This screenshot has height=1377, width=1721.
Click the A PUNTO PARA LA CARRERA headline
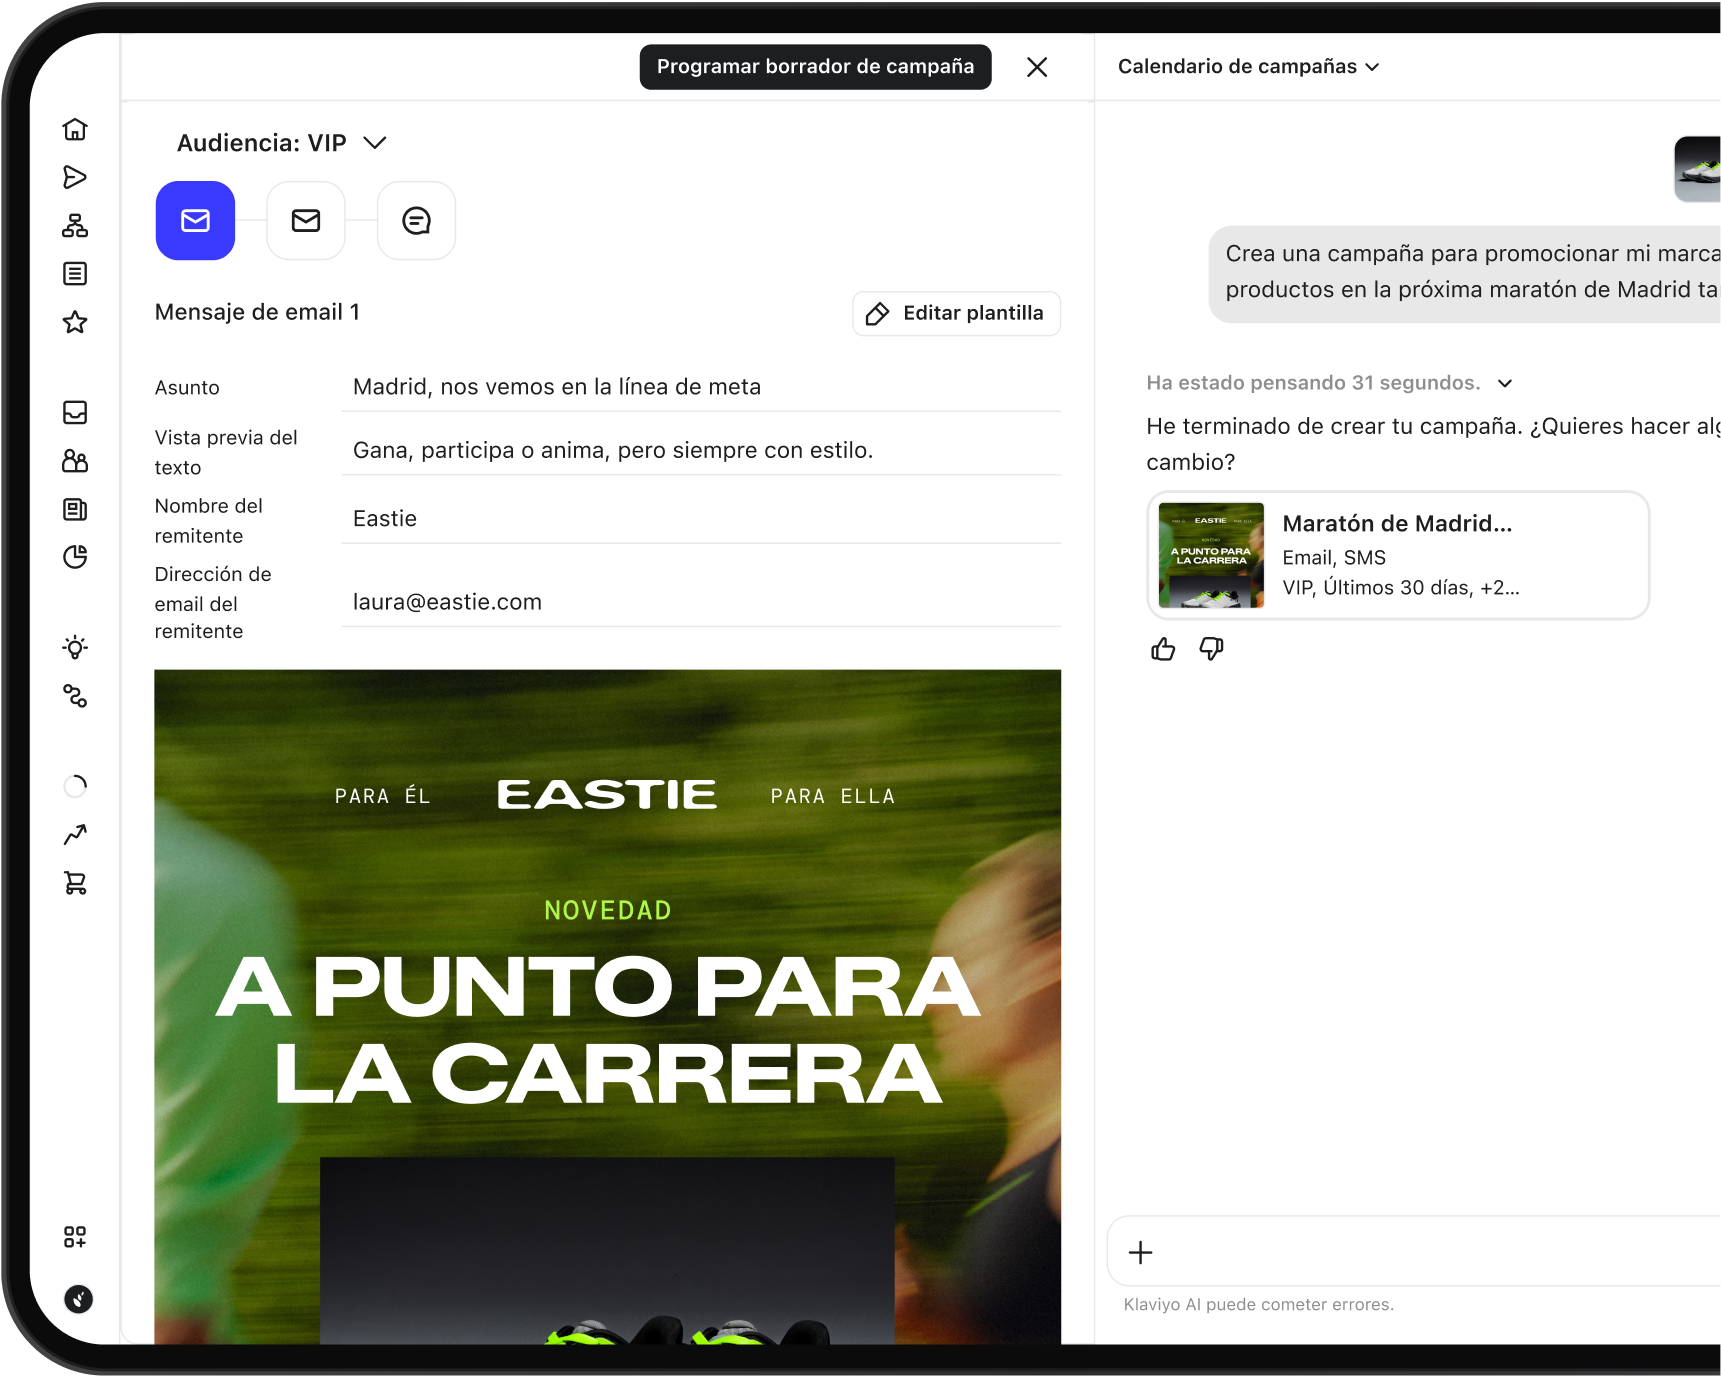600,1029
